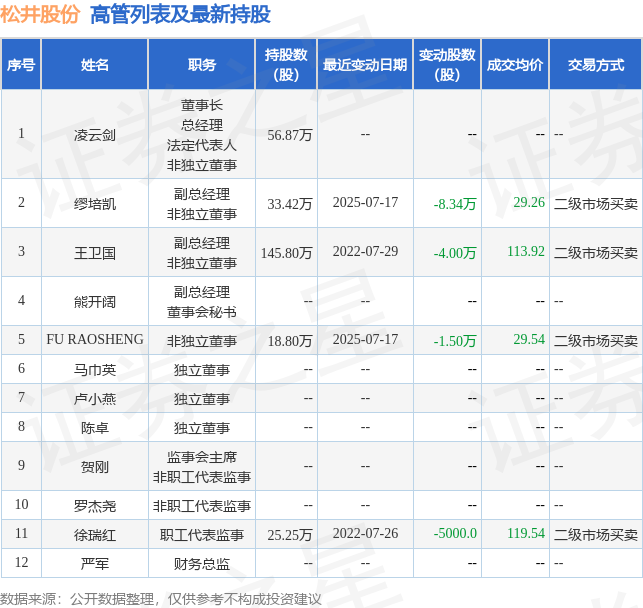Click the 交易方式 column header
This screenshot has width=643, height=608.
point(596,64)
